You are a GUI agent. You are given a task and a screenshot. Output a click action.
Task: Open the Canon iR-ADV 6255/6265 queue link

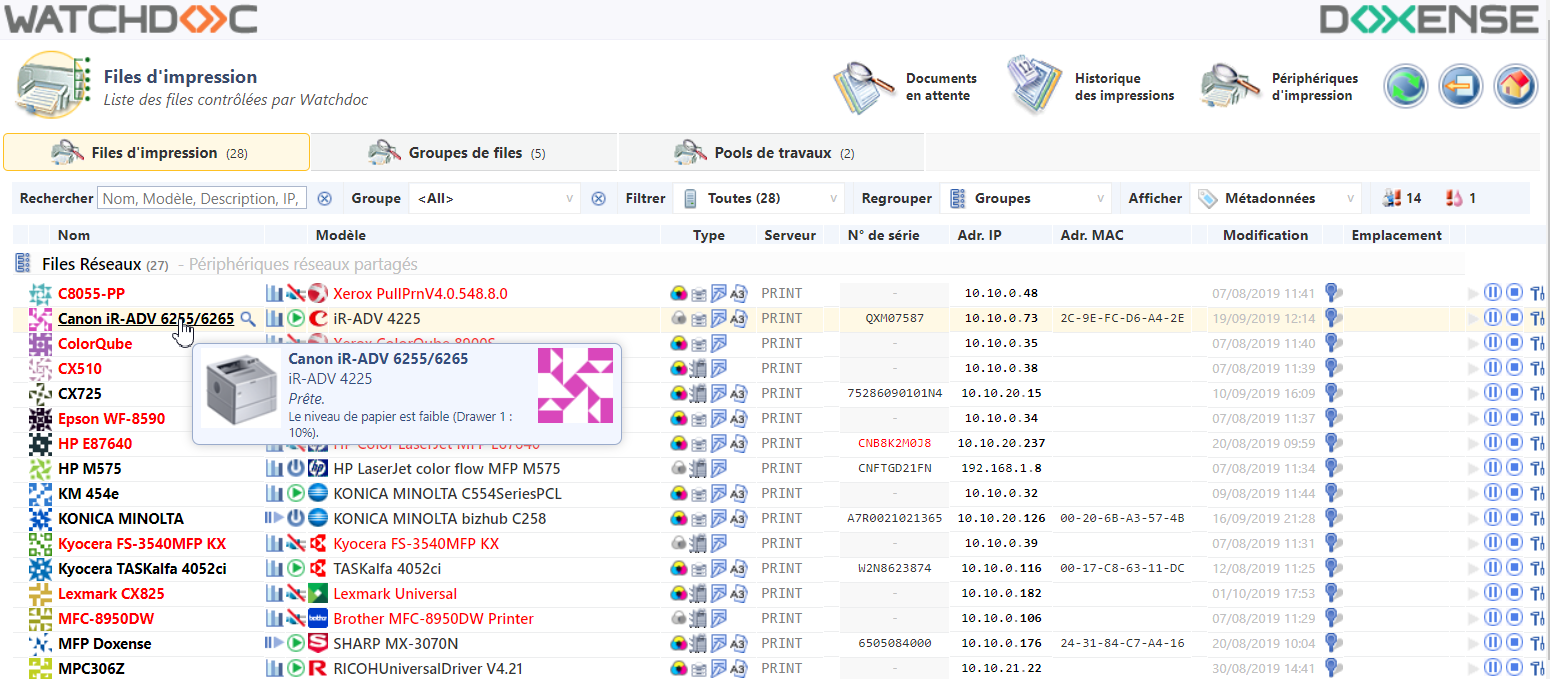(x=146, y=319)
